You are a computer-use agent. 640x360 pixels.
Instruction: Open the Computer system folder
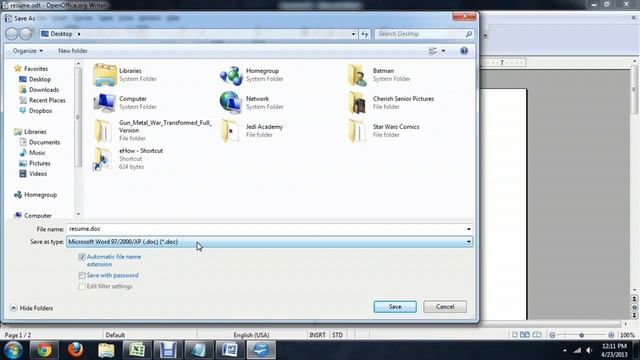tap(125, 102)
